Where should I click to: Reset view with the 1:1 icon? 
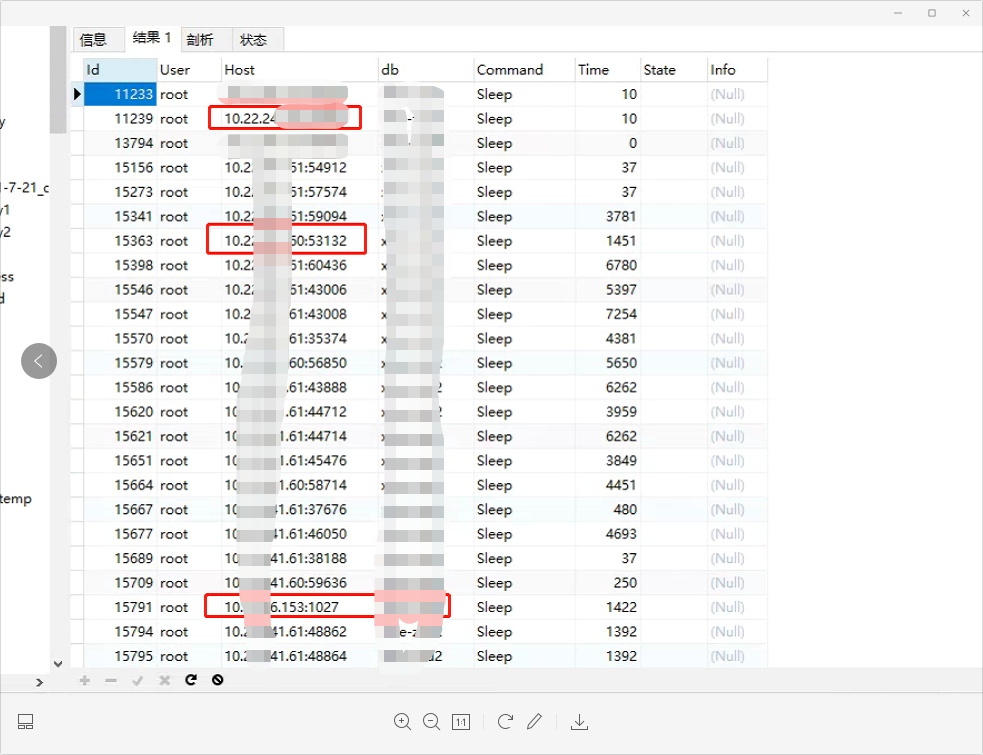461,721
